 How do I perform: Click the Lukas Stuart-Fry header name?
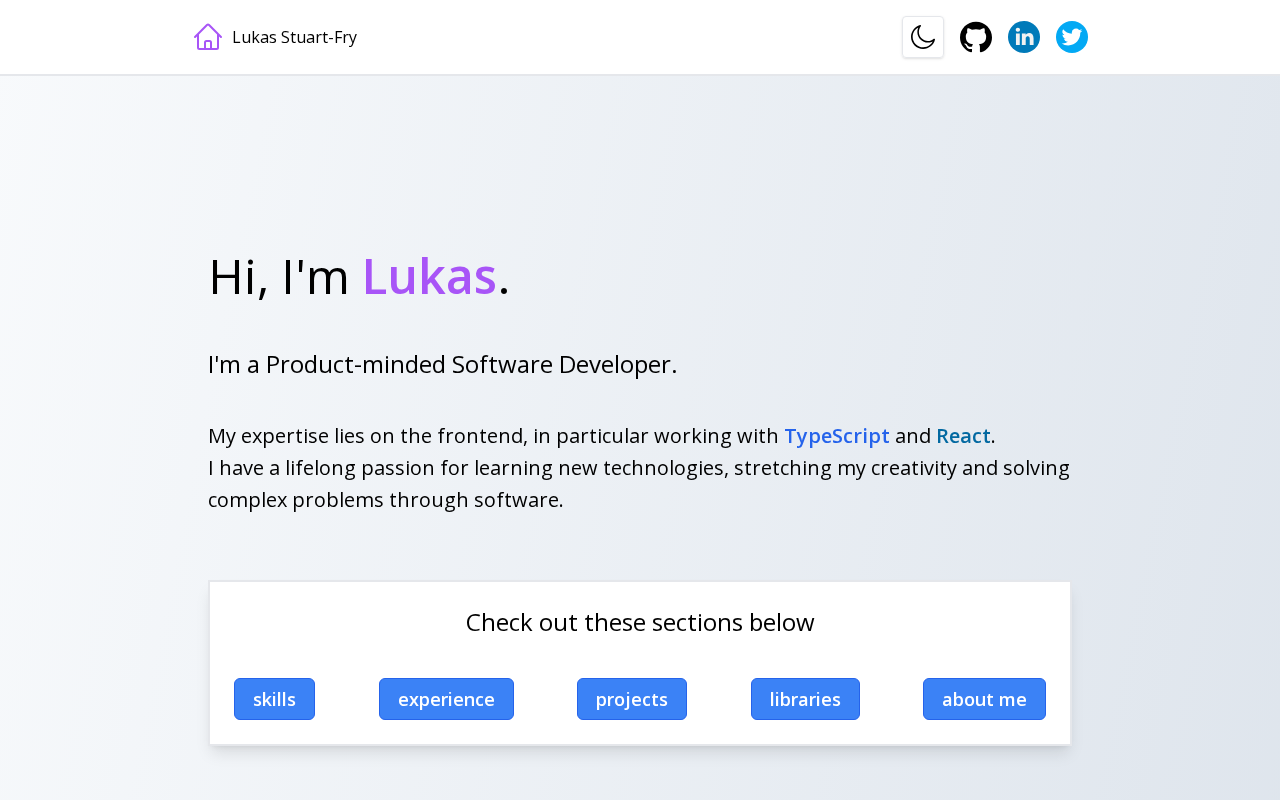pyautogui.click(x=294, y=37)
